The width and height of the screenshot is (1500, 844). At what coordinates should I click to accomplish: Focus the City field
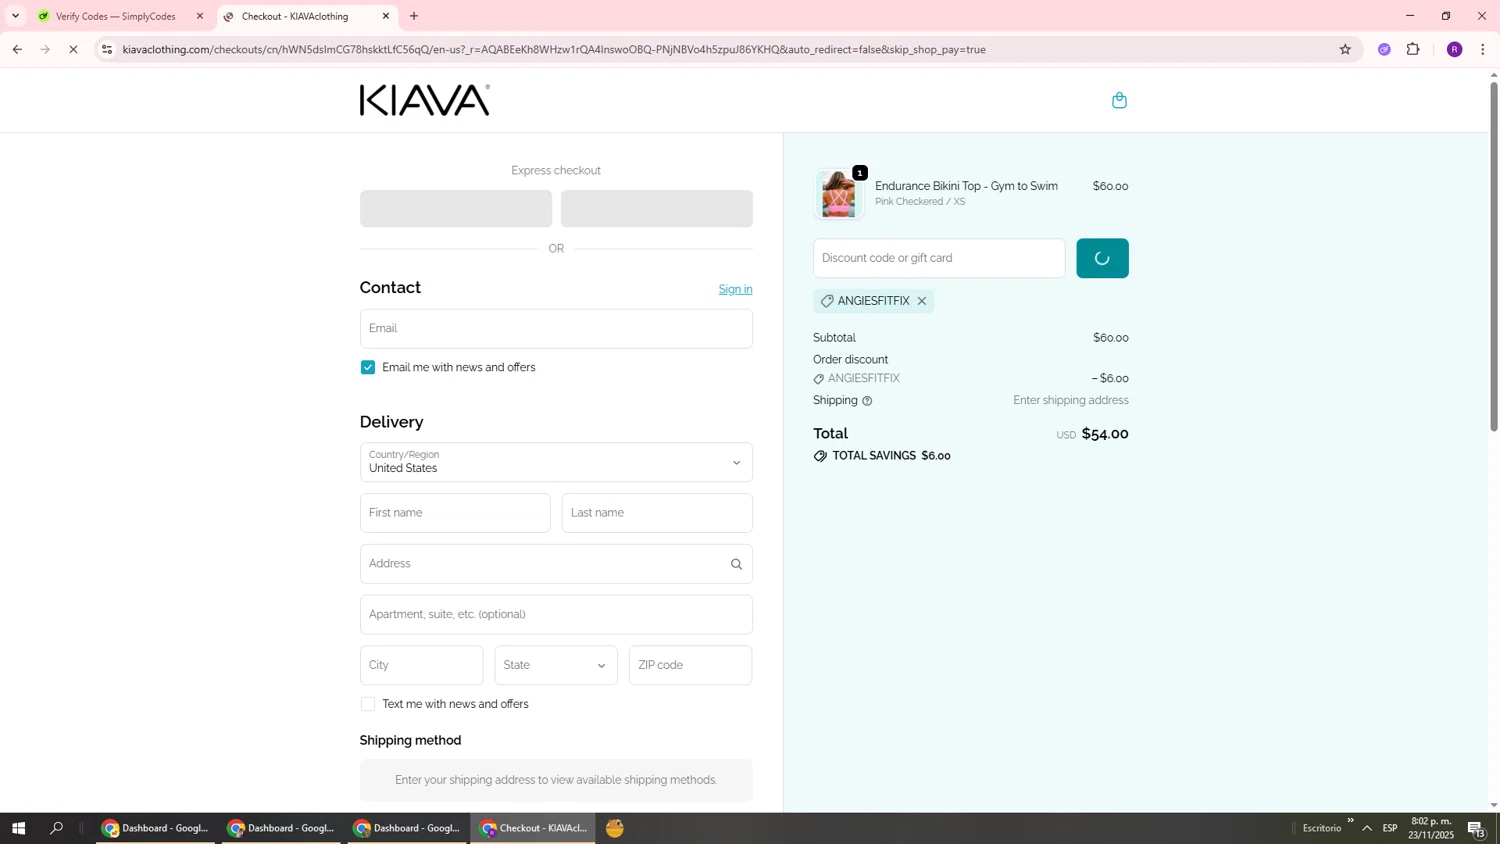pos(421,666)
